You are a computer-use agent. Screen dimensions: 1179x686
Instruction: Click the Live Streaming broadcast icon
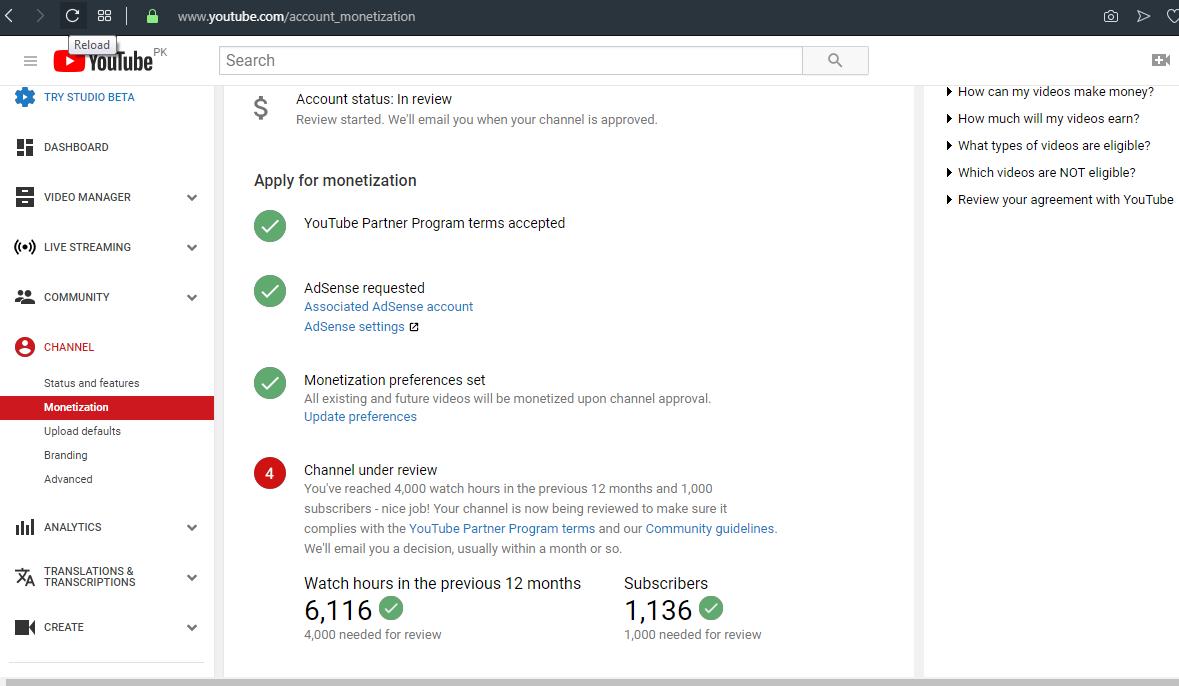coord(25,247)
